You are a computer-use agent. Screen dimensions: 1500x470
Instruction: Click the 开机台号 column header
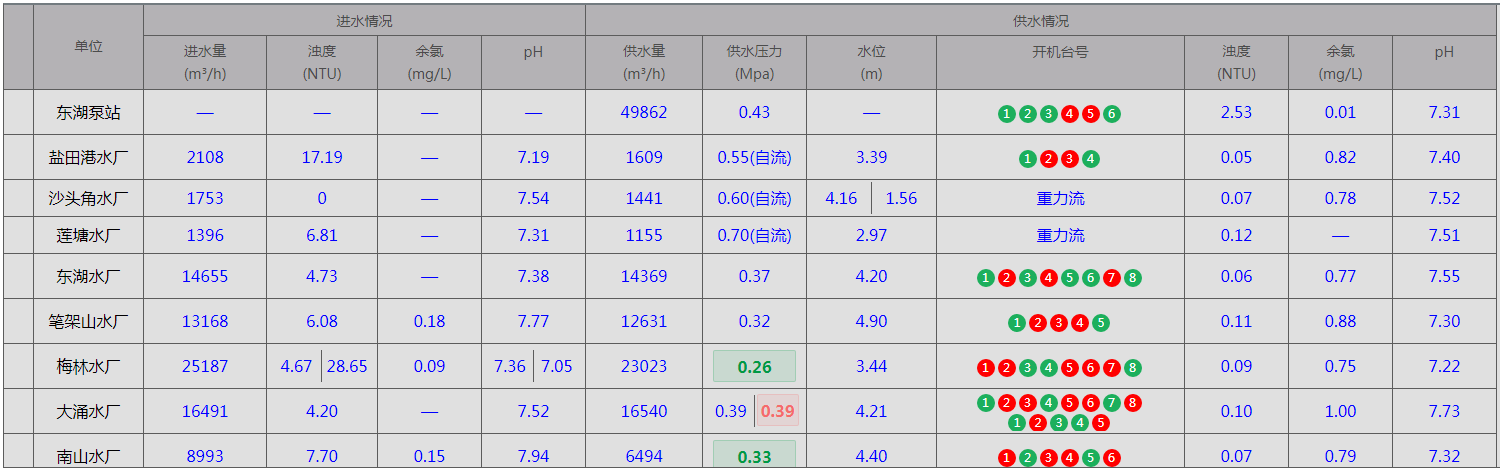tap(1060, 52)
